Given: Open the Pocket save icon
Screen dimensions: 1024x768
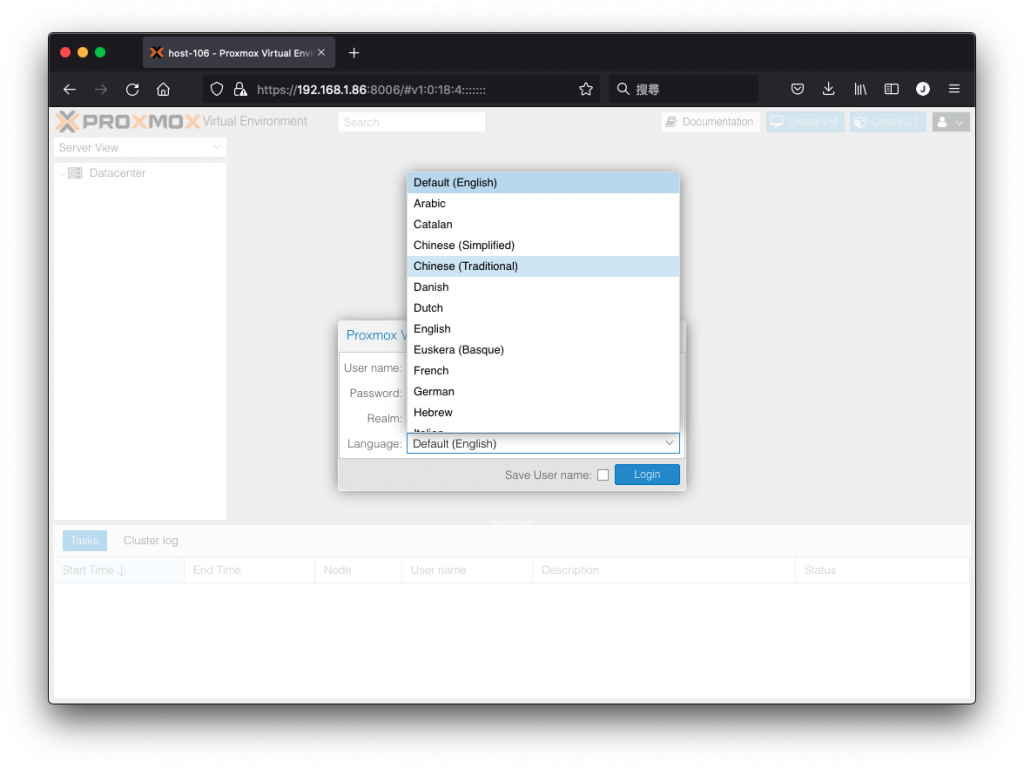Looking at the screenshot, I should (x=797, y=89).
